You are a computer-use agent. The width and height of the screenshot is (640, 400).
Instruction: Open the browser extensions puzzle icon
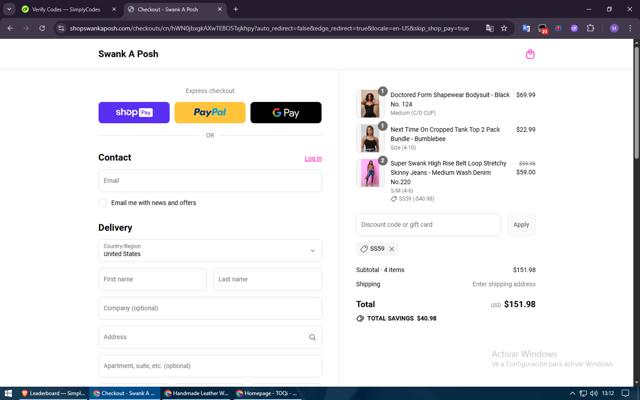click(x=590, y=28)
